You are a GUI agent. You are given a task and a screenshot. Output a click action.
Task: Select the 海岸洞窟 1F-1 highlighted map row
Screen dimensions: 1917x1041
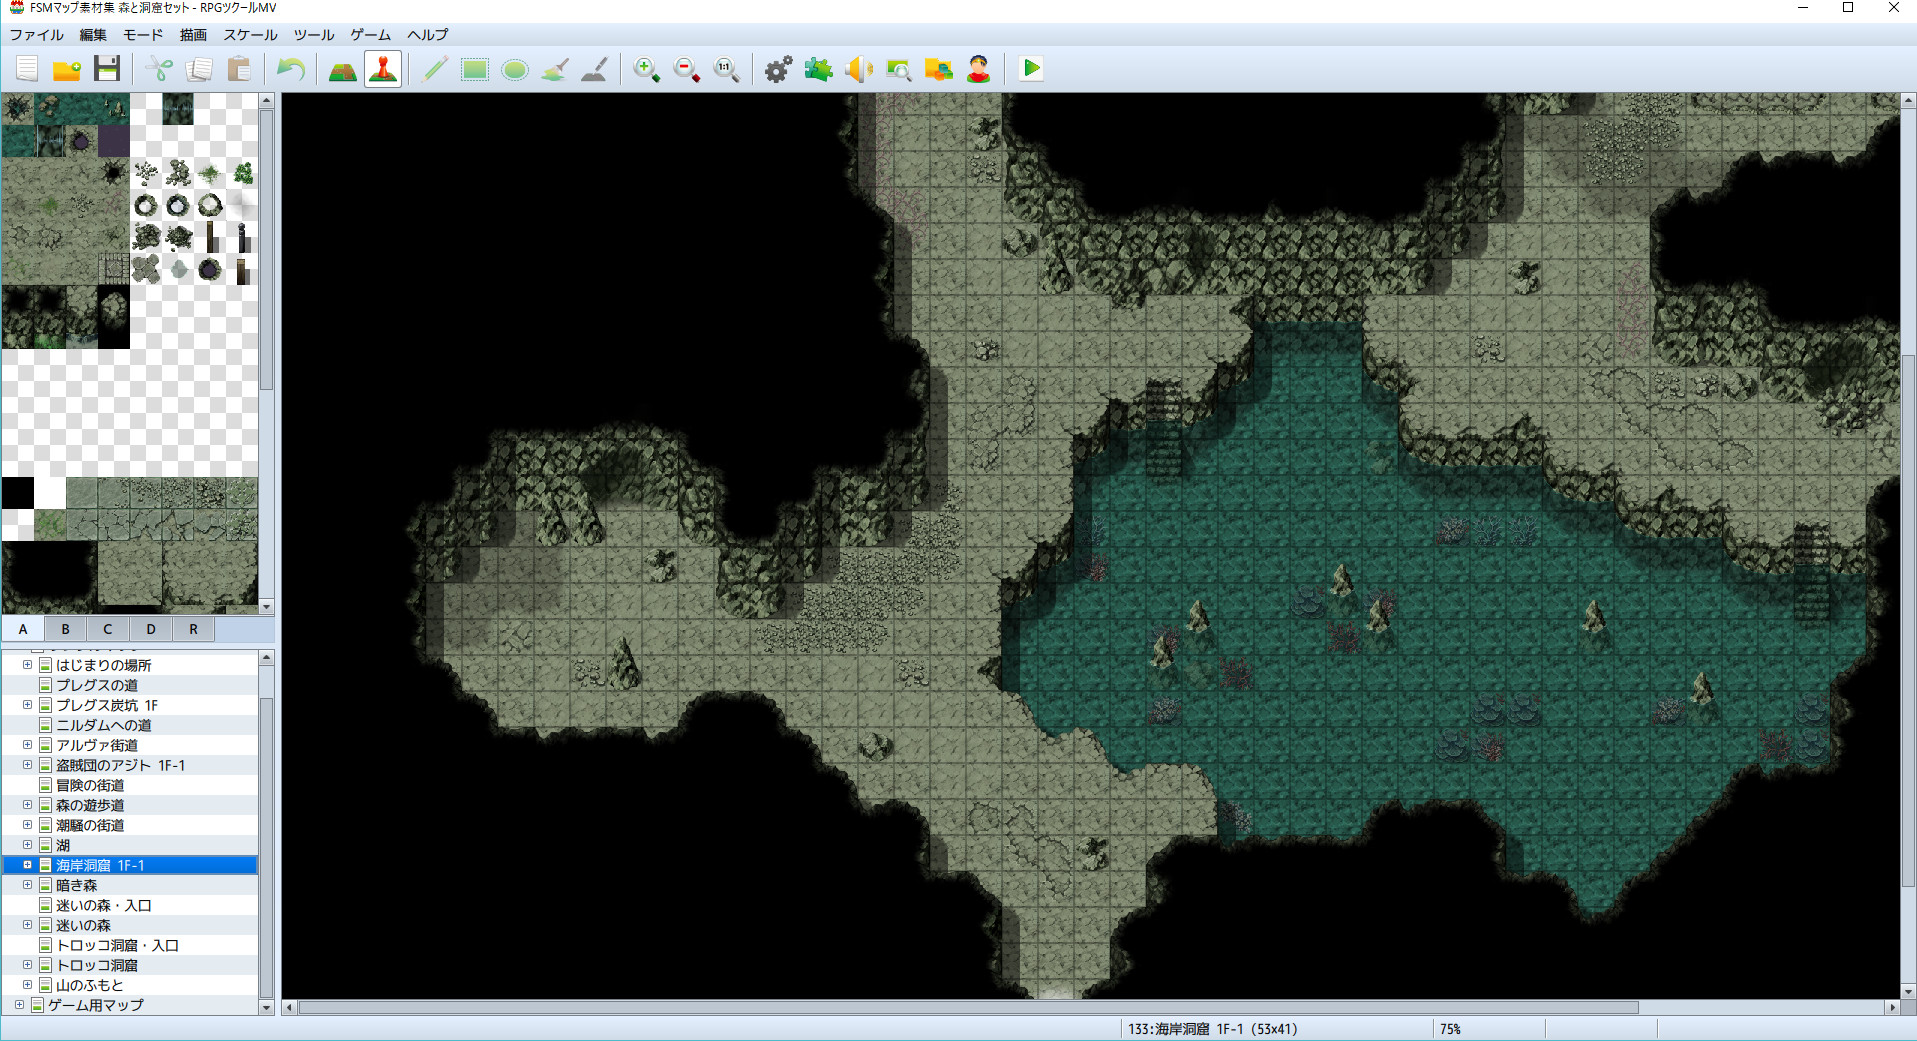click(x=130, y=865)
